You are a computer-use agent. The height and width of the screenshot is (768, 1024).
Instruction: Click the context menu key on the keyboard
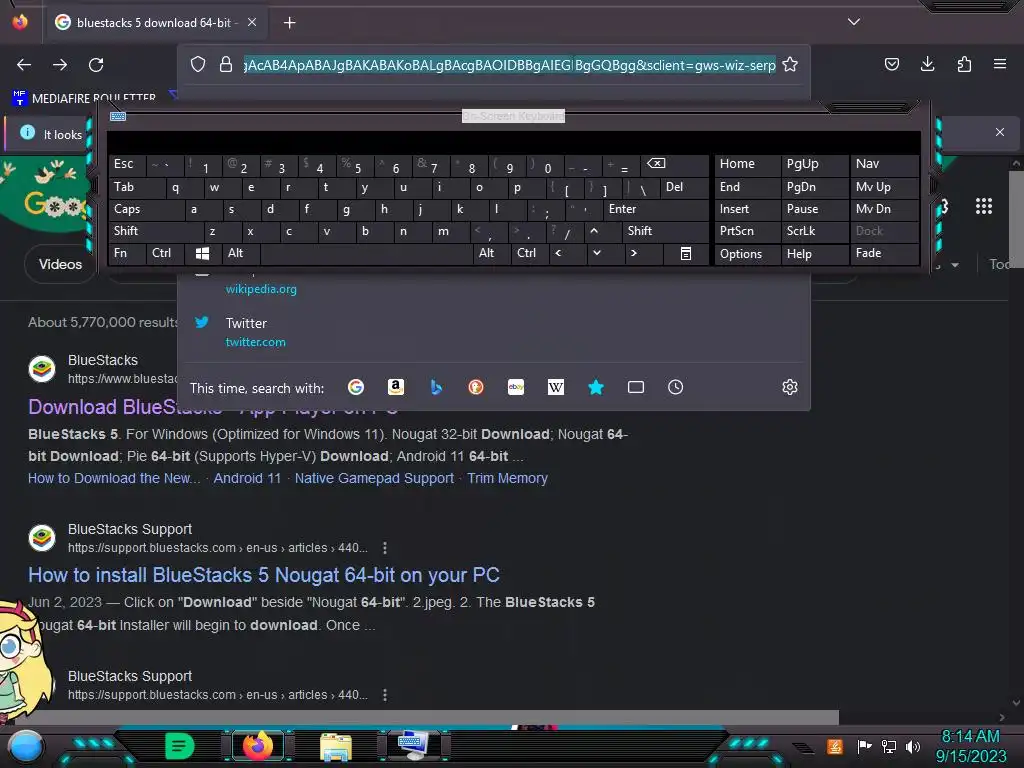pos(686,253)
